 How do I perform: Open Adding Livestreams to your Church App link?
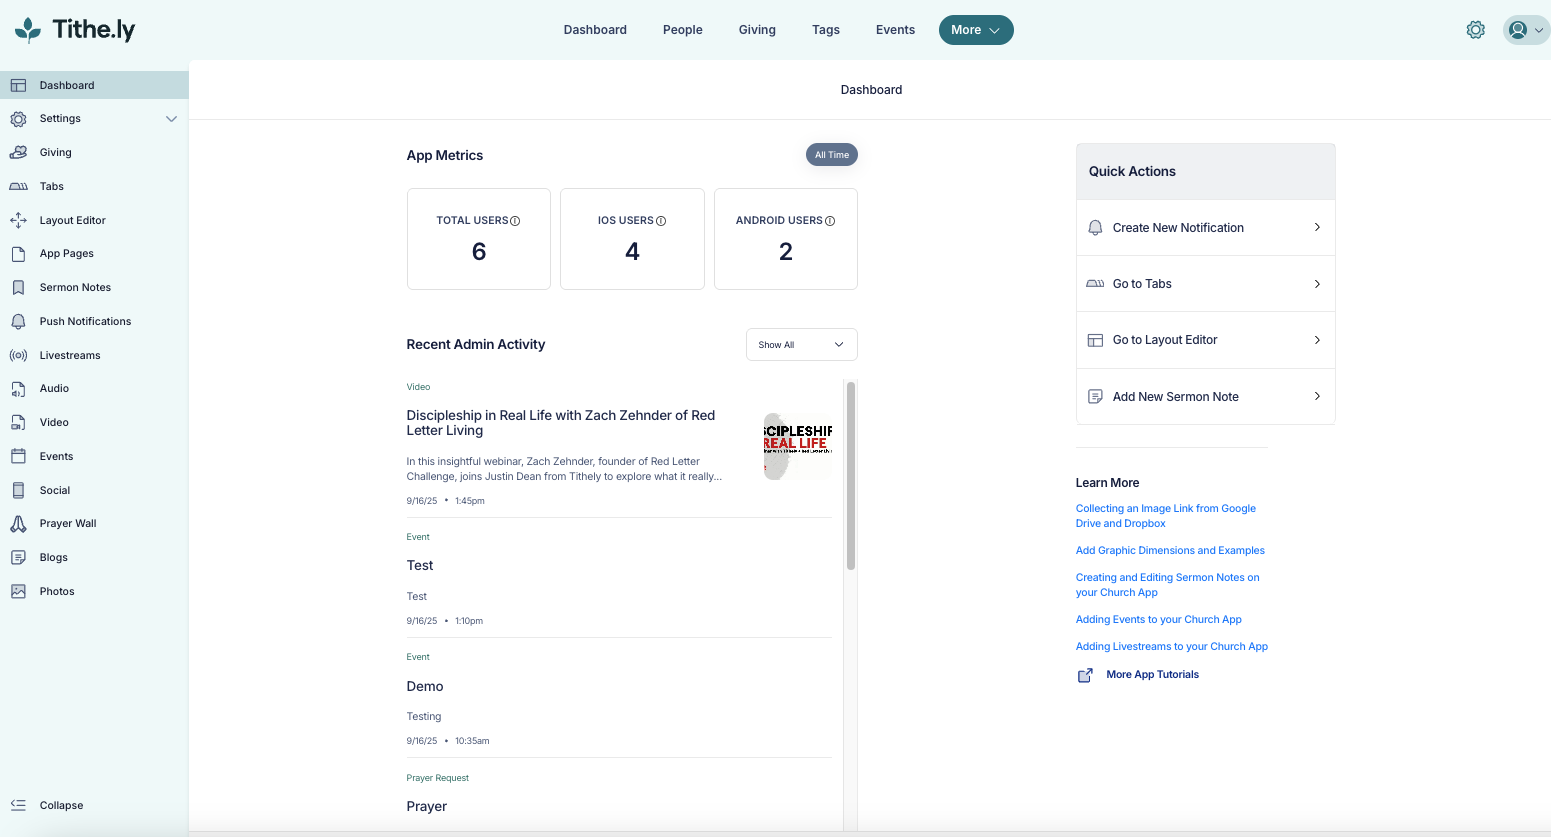pyautogui.click(x=1172, y=646)
